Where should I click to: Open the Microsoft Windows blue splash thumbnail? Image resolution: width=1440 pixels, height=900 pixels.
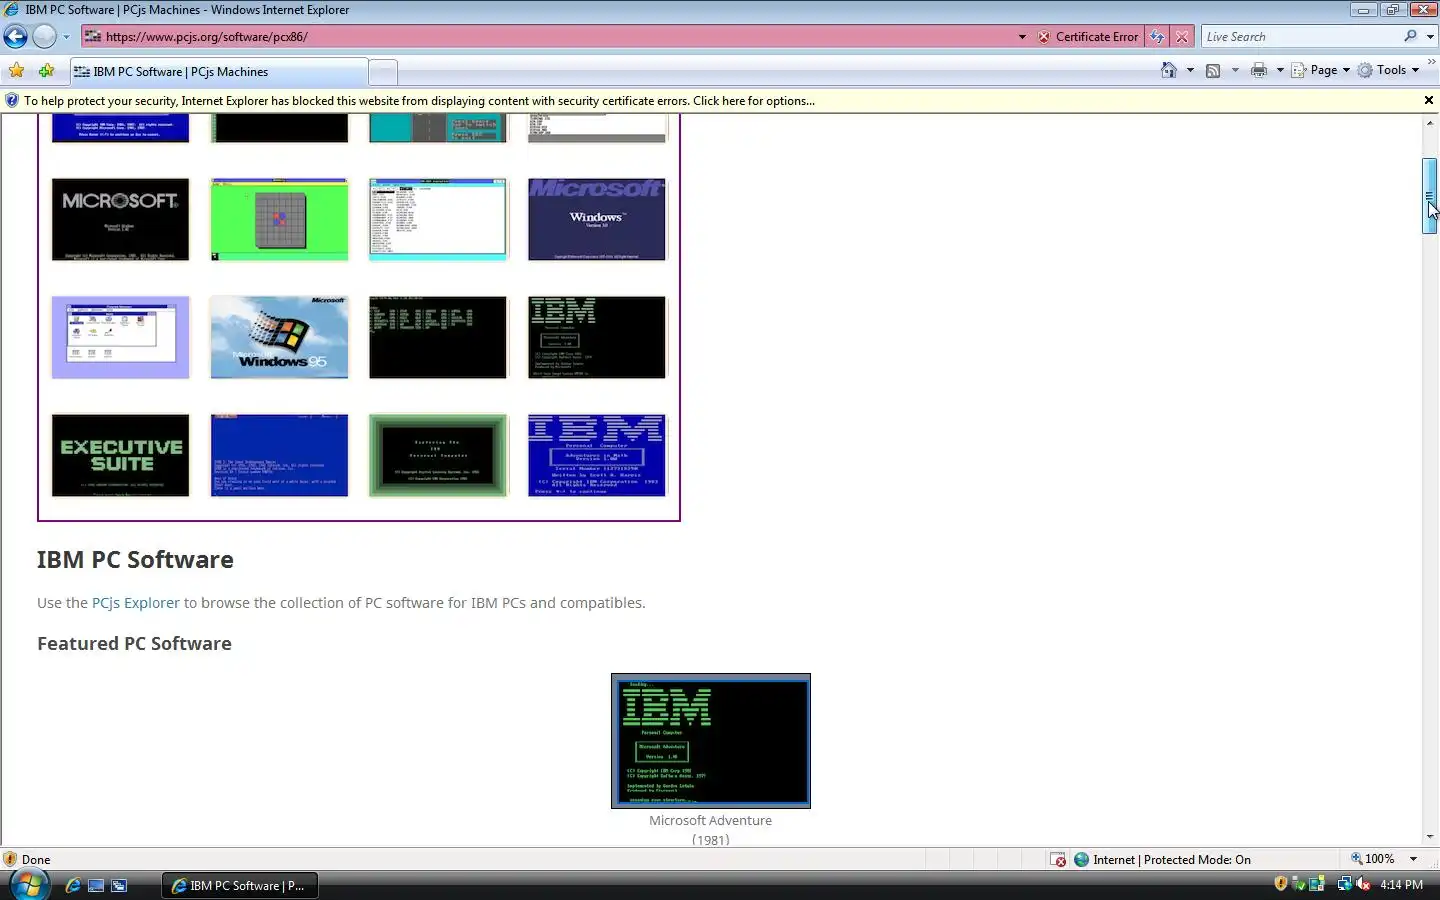click(597, 219)
